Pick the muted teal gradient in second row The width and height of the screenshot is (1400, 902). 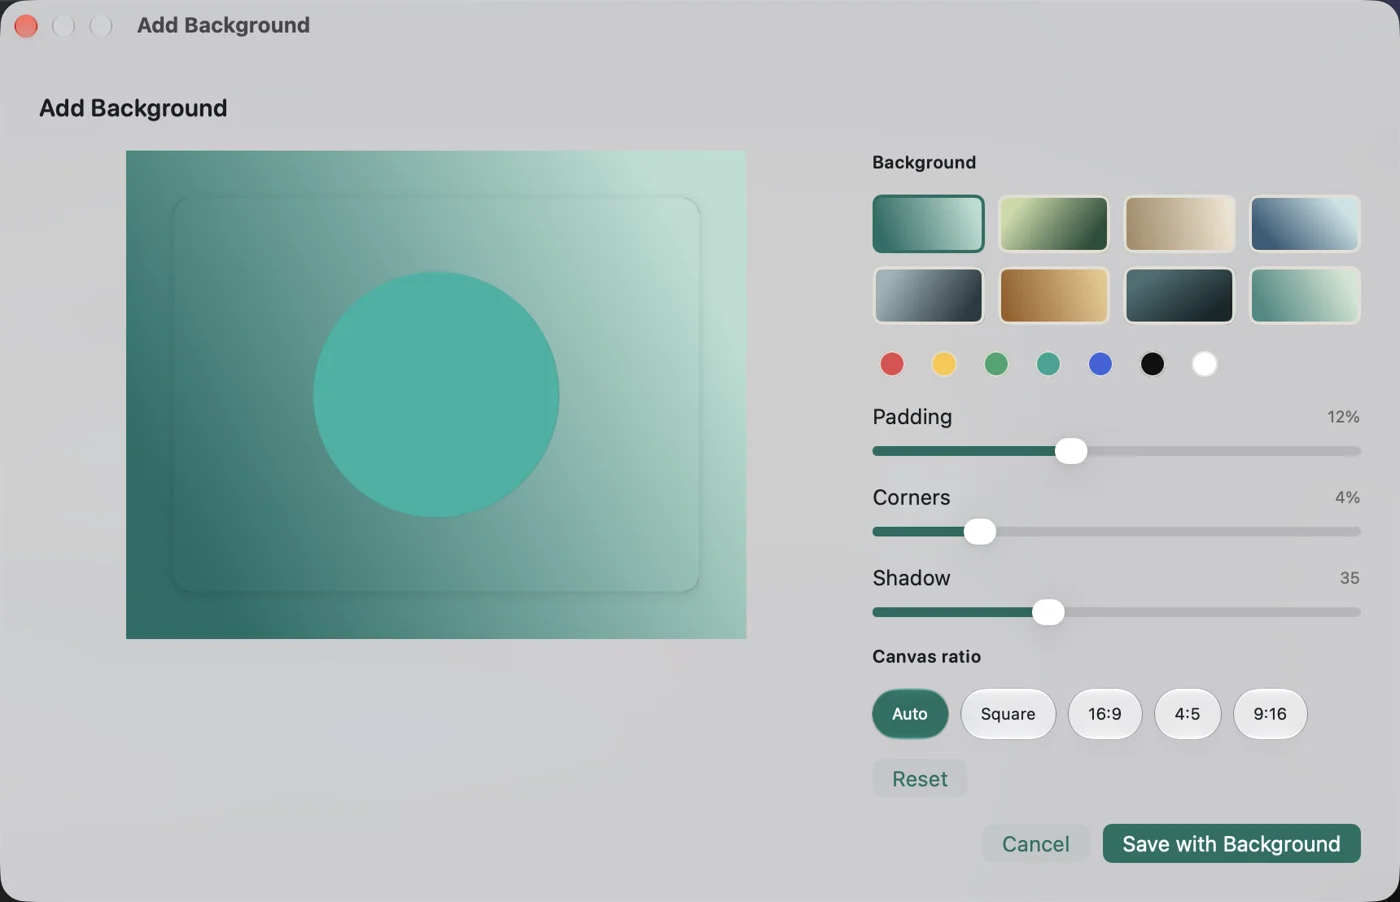[x=1305, y=296]
